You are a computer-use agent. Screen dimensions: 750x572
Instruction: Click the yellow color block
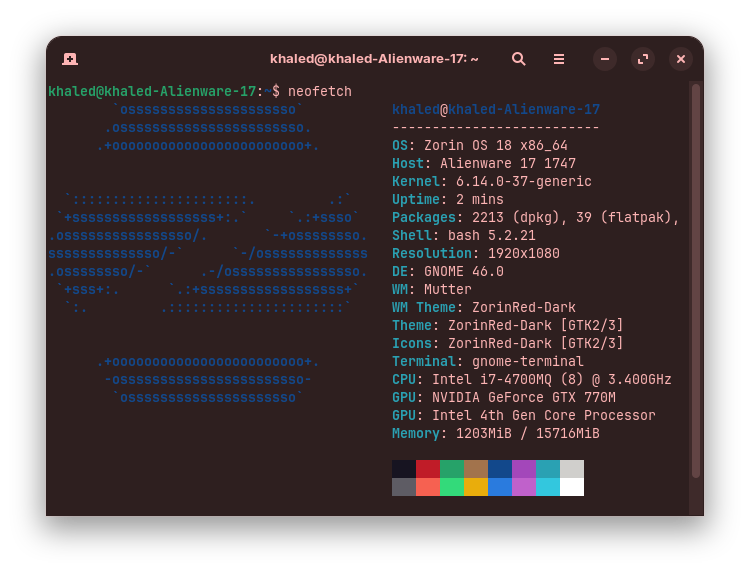475,487
